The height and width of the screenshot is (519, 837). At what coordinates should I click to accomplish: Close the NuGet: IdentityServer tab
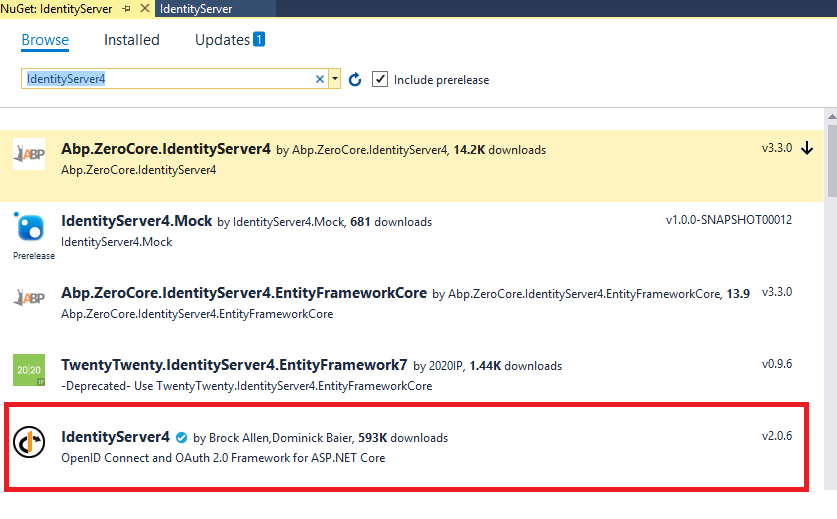[x=145, y=9]
